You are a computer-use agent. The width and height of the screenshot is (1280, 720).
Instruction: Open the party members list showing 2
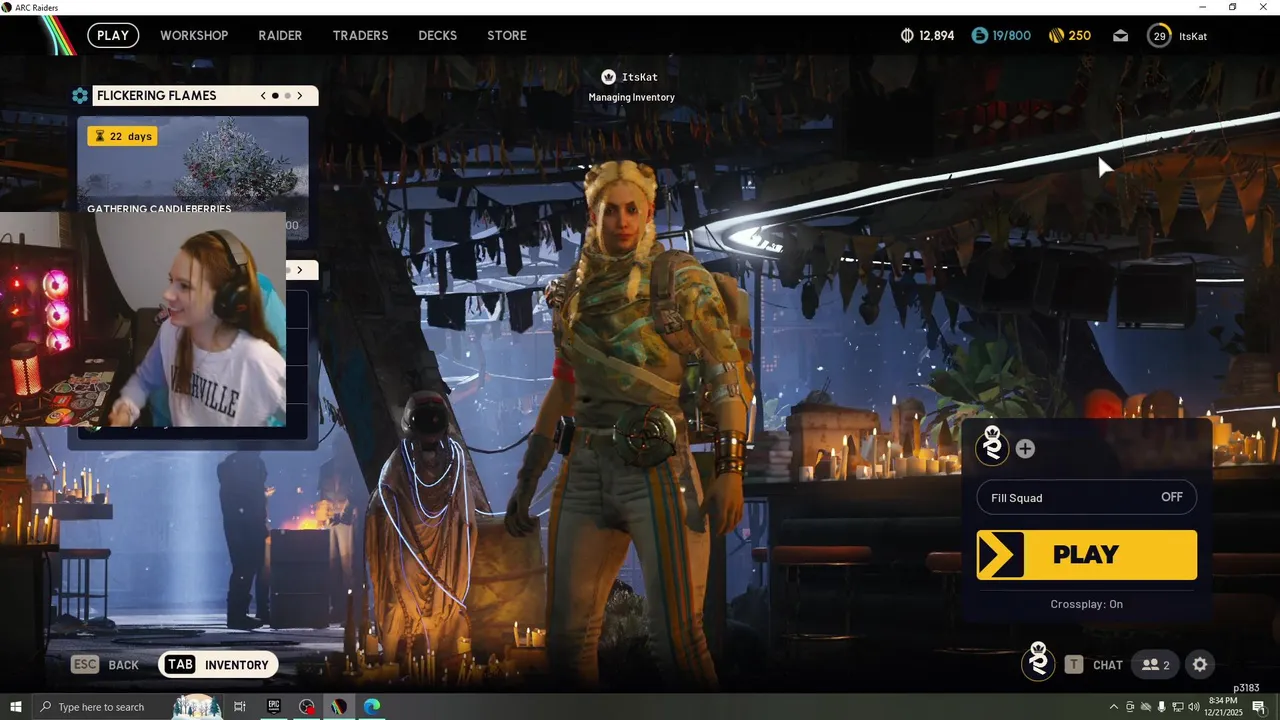pyautogui.click(x=1156, y=665)
